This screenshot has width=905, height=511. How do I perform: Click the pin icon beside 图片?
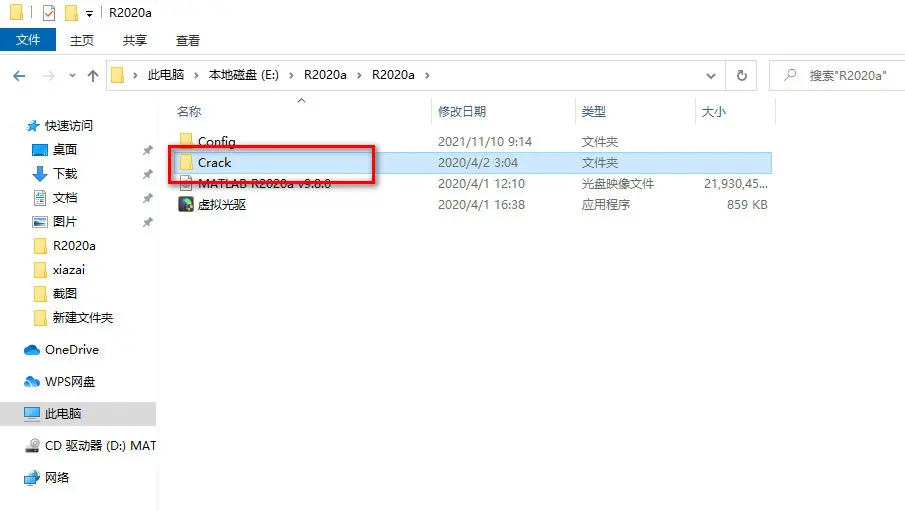click(148, 222)
